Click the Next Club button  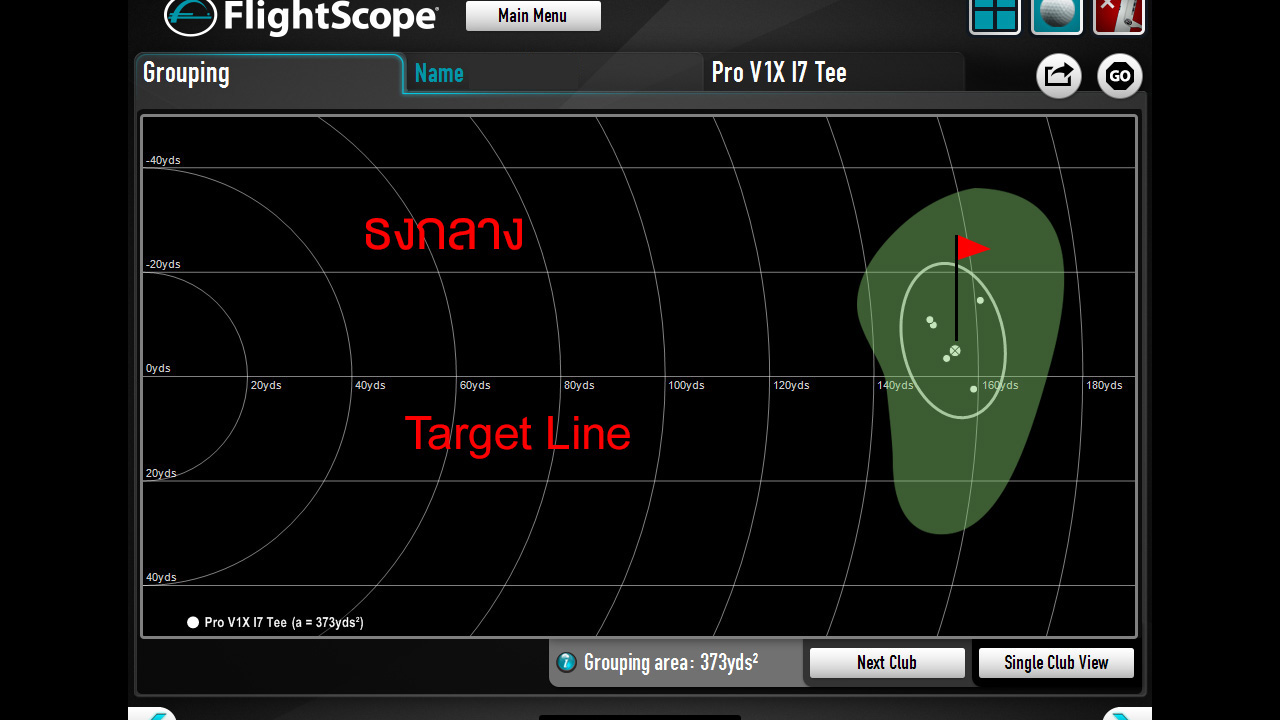coord(887,663)
